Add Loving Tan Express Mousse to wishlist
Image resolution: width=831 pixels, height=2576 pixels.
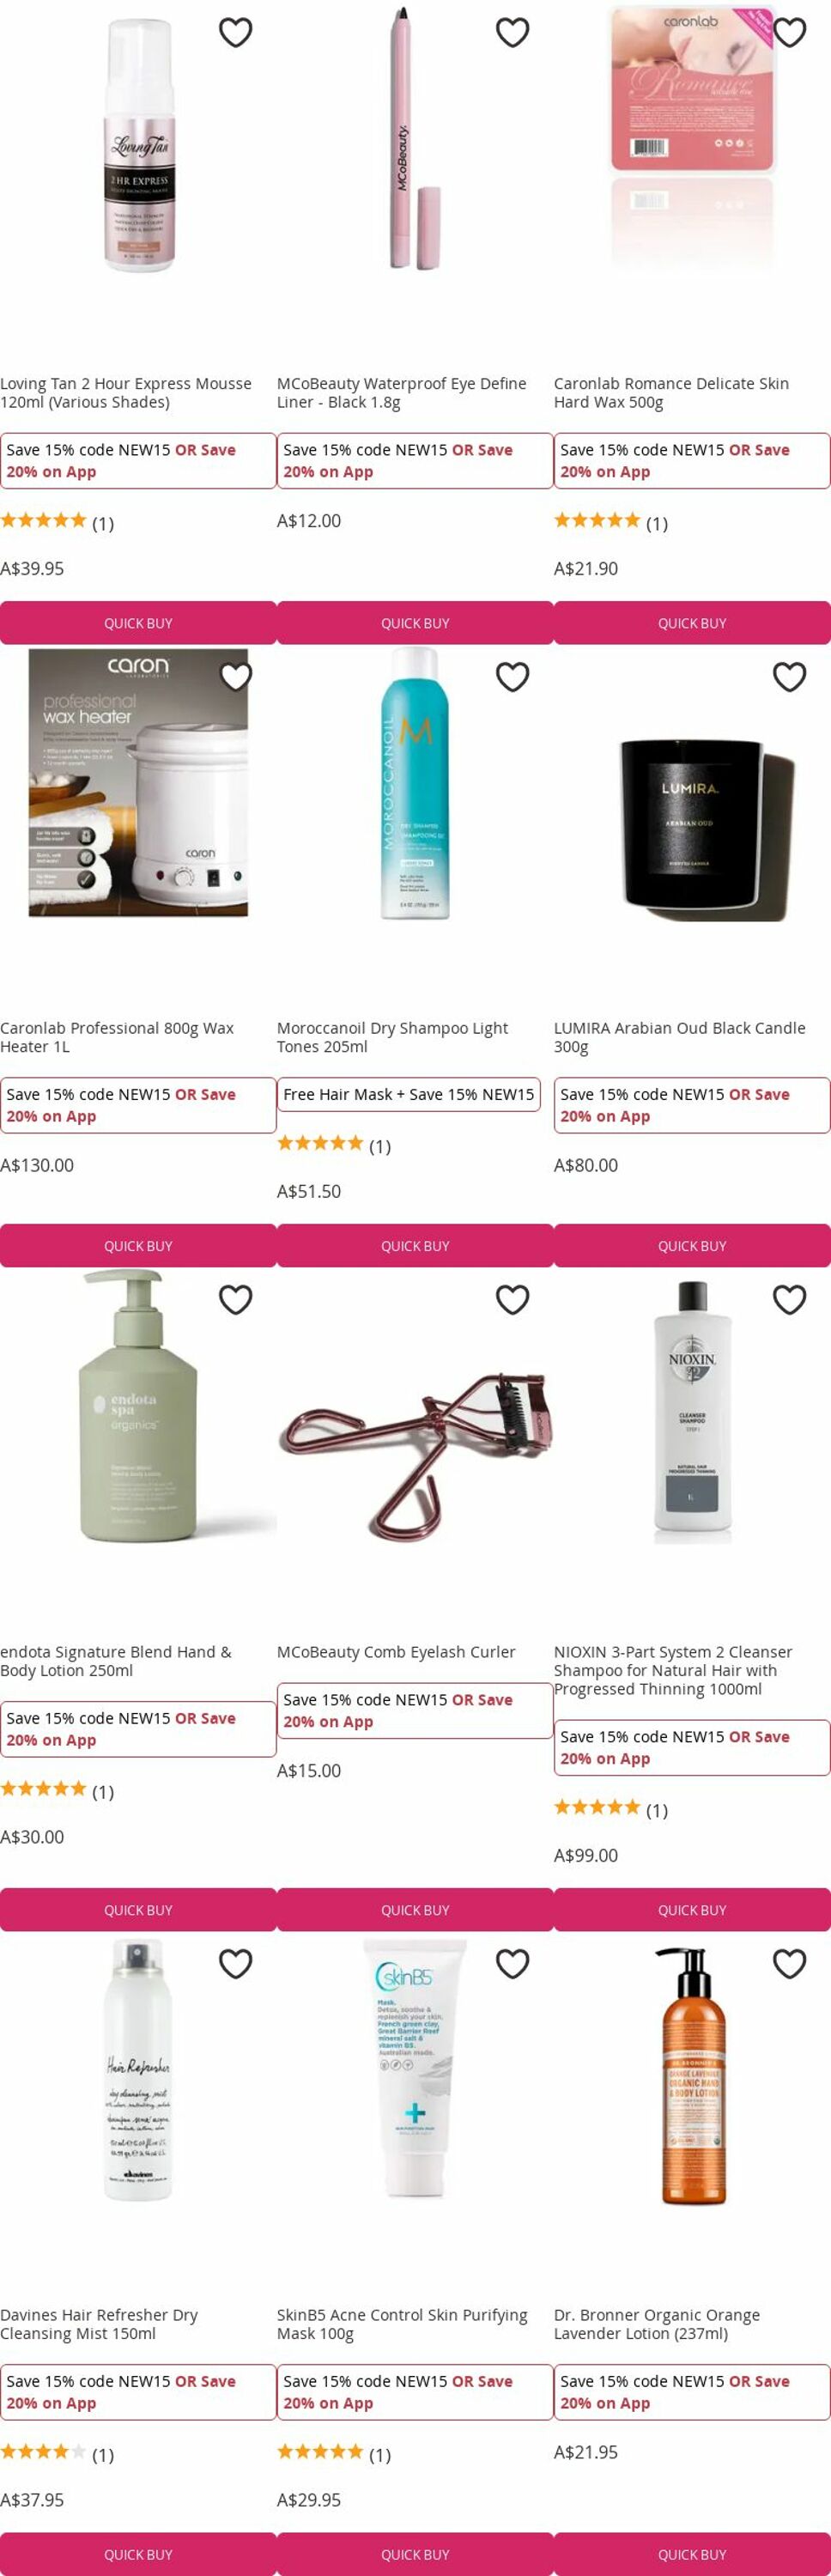(x=236, y=33)
